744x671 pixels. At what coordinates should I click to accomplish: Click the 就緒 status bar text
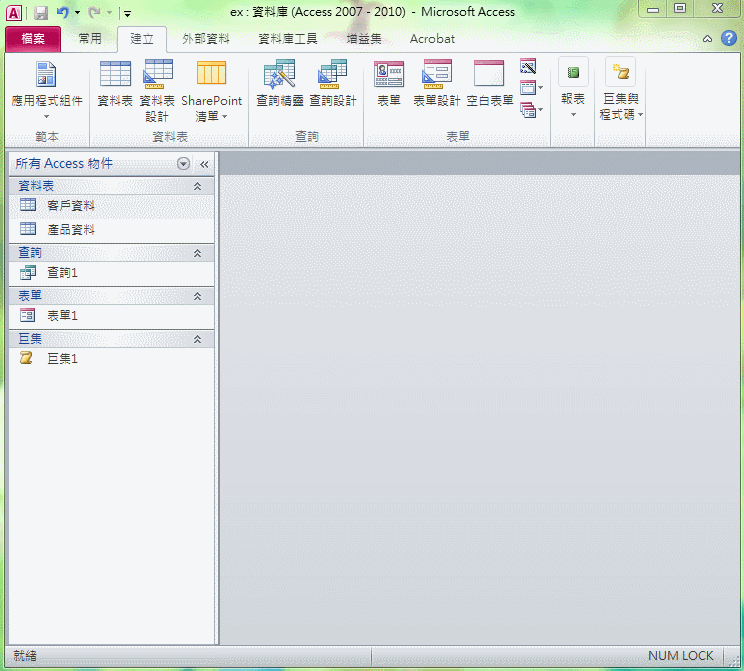(x=25, y=656)
